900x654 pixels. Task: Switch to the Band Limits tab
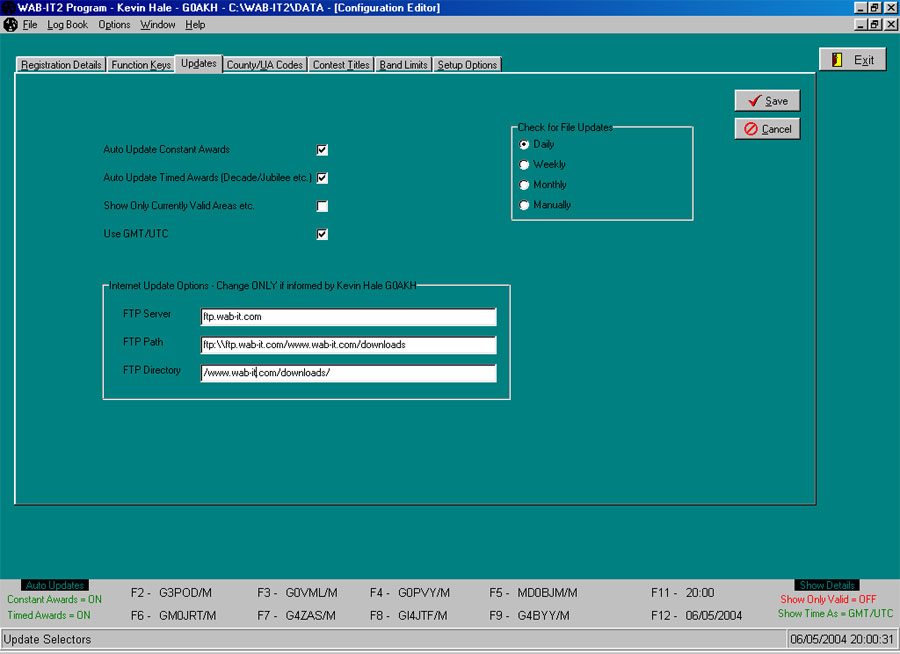(x=402, y=63)
